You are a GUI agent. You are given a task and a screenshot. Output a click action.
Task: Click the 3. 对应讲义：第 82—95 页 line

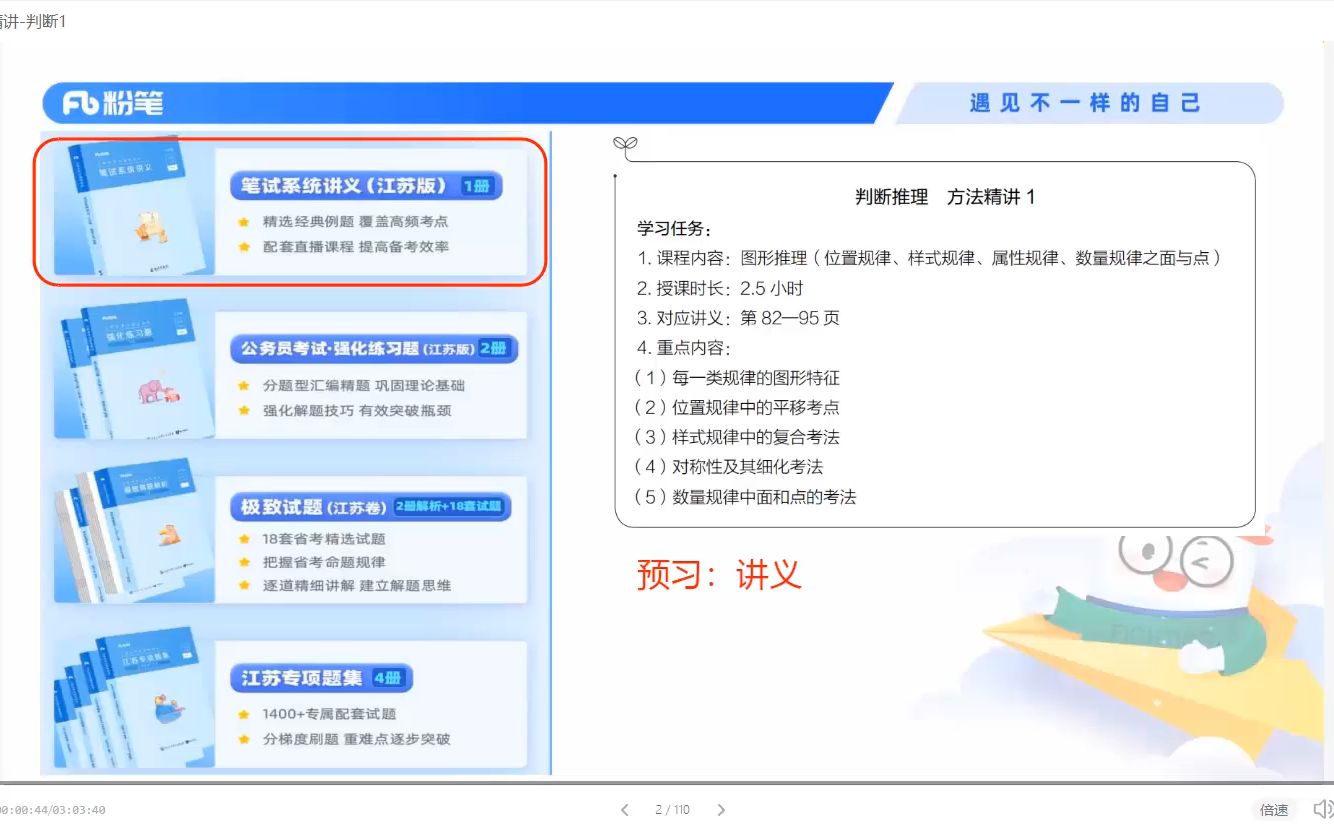[x=738, y=319]
